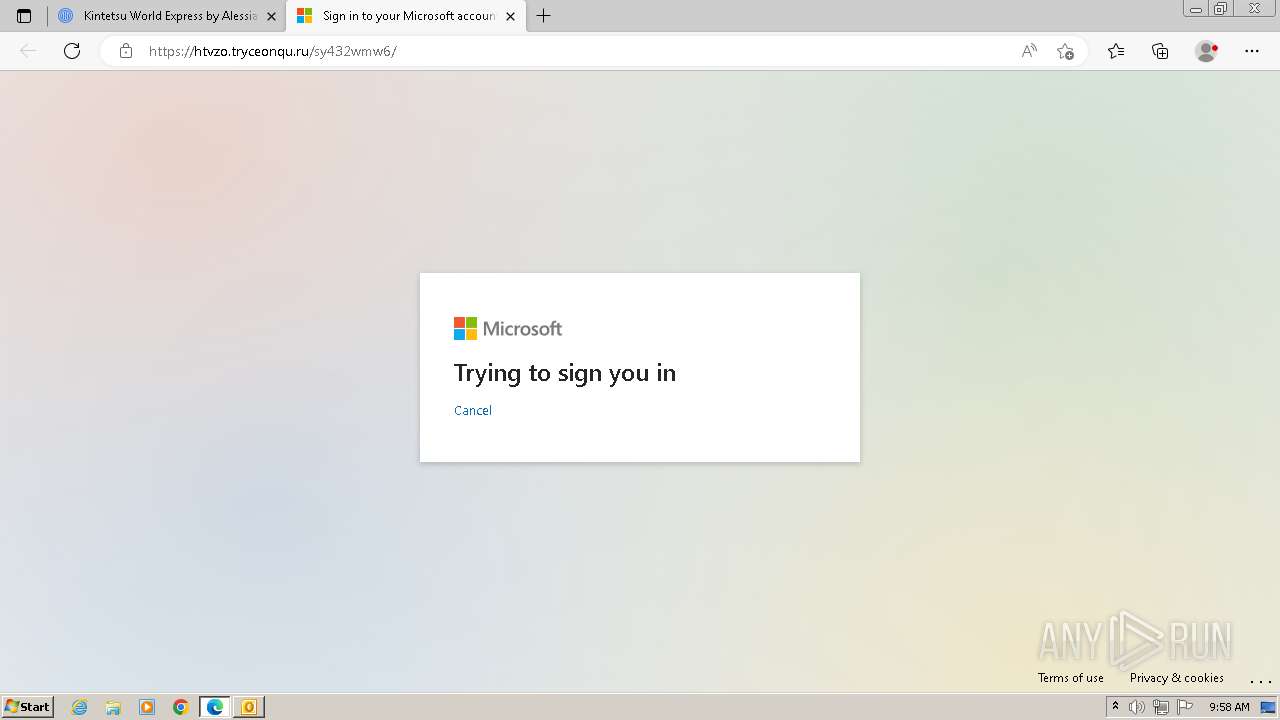Switch to the Kintetsu World Express tab
This screenshot has width=1280, height=720.
pyautogui.click(x=168, y=16)
